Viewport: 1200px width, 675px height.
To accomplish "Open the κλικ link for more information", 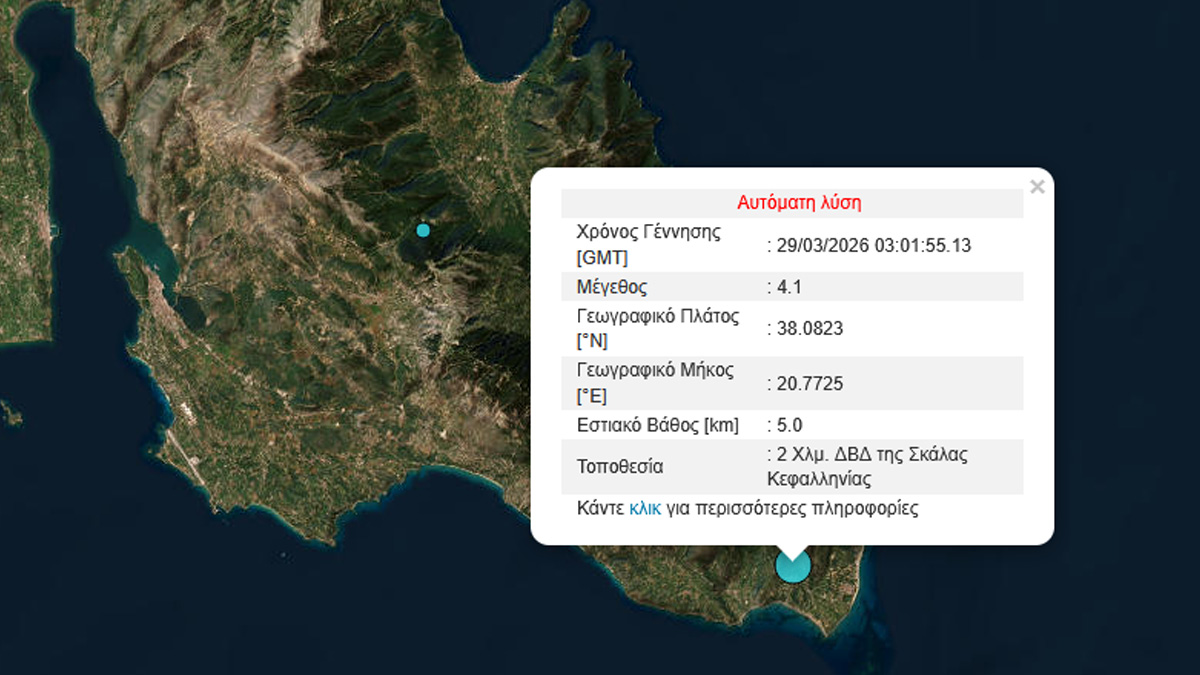I will click(646, 509).
